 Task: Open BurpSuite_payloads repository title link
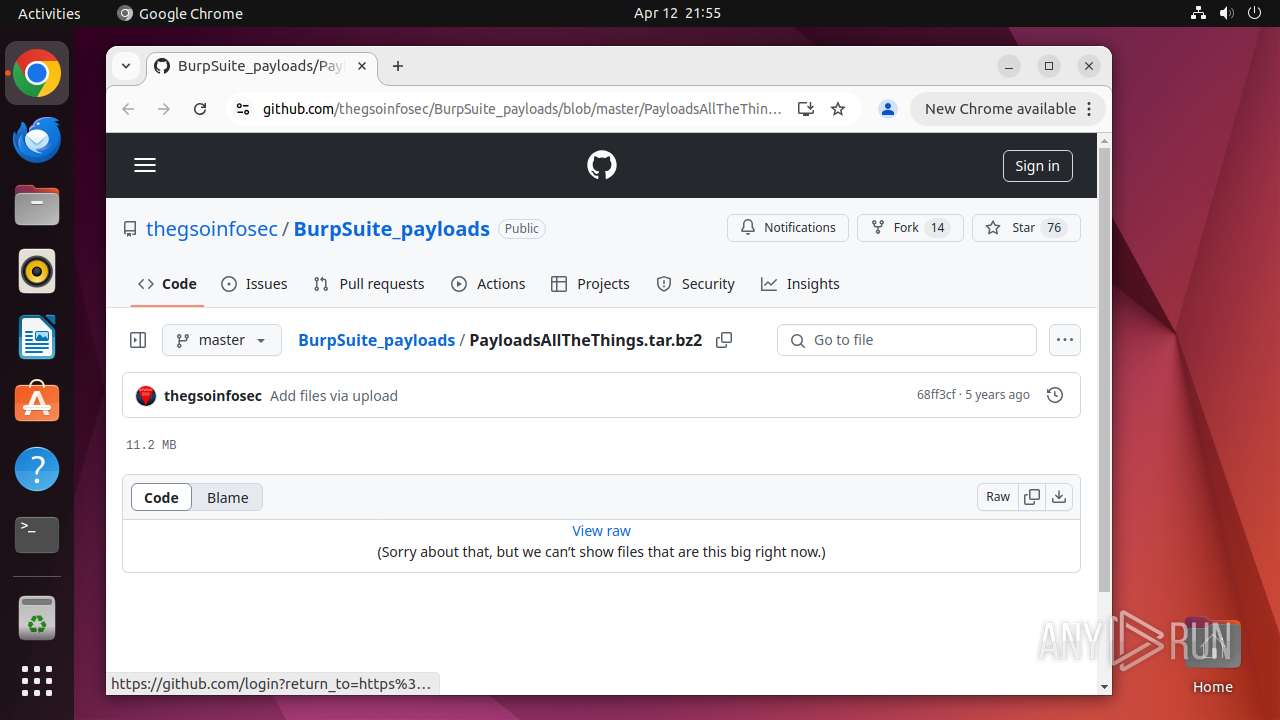click(392, 228)
